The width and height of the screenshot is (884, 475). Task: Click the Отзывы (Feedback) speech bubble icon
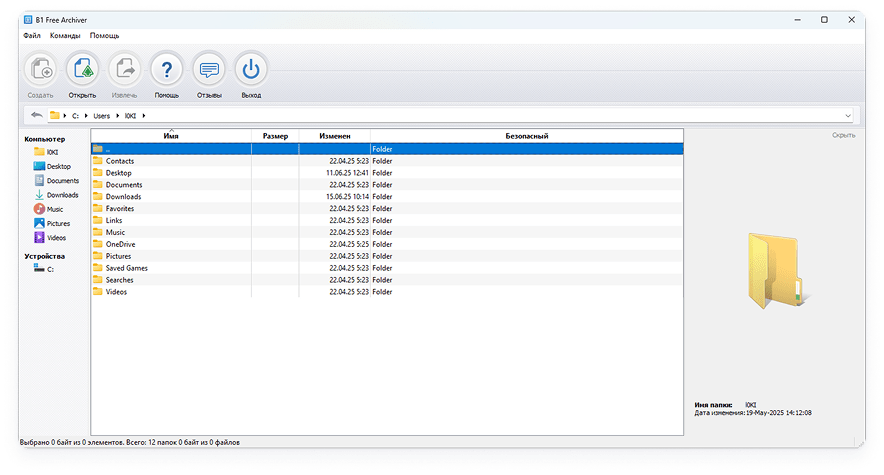[209, 69]
